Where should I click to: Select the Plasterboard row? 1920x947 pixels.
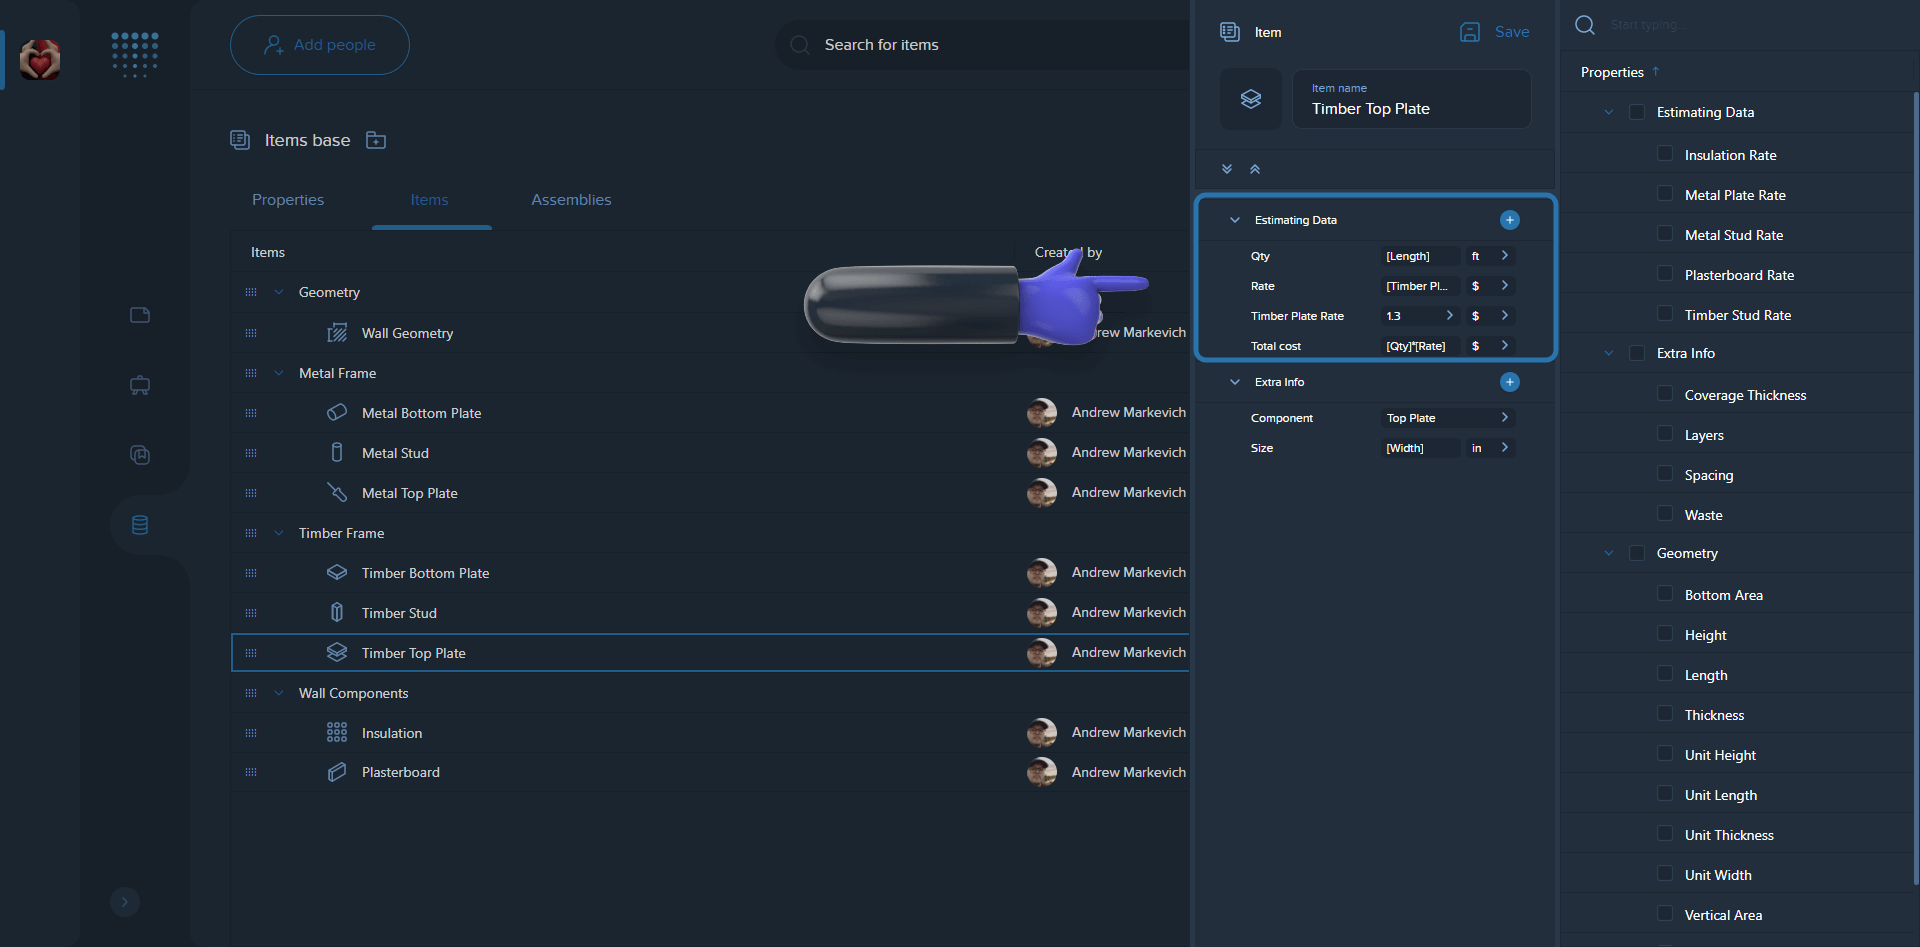(710, 772)
